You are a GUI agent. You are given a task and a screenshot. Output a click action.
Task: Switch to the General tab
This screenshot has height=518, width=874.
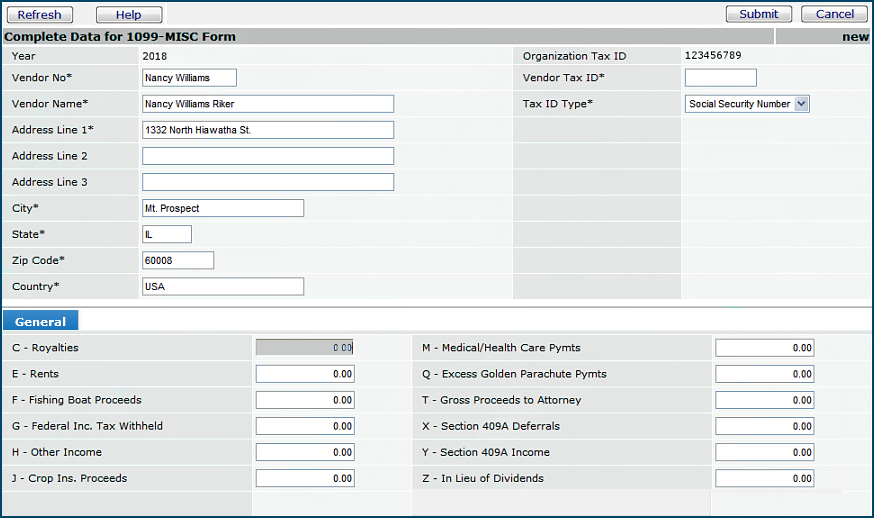pyautogui.click(x=41, y=322)
